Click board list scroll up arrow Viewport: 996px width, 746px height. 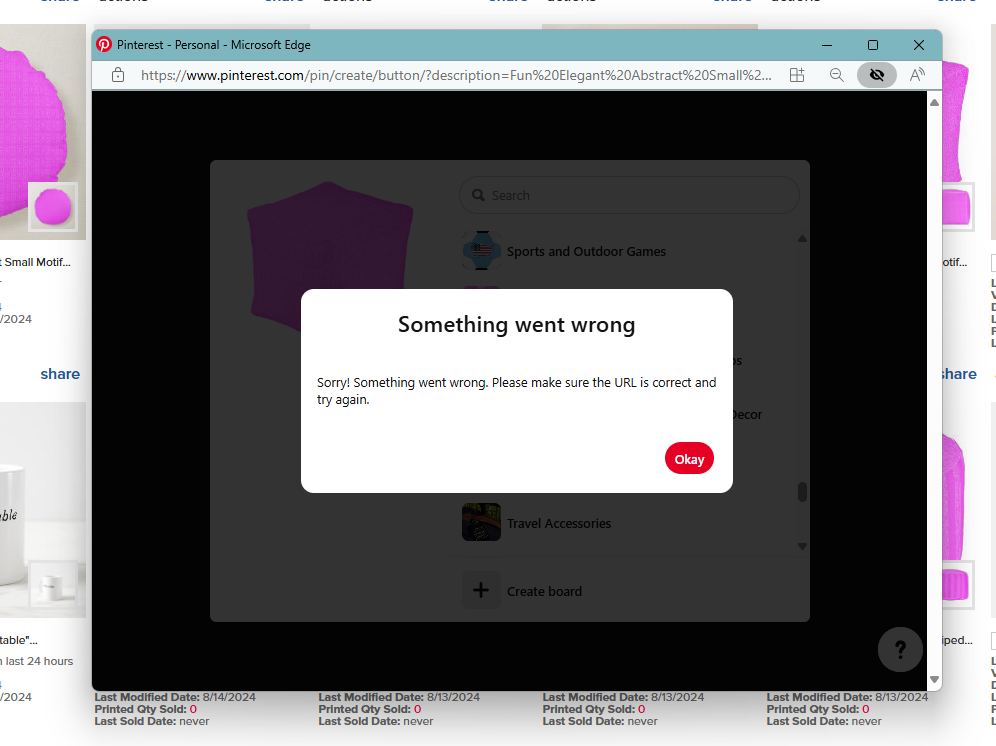point(802,239)
